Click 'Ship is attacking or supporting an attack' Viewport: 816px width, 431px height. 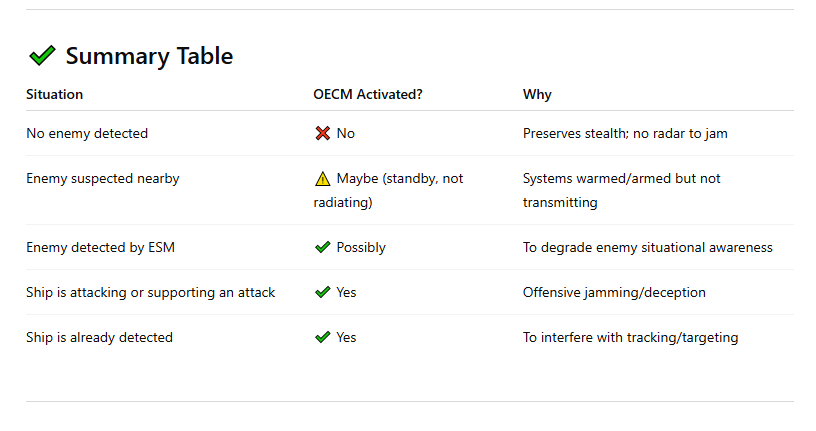[x=150, y=292]
